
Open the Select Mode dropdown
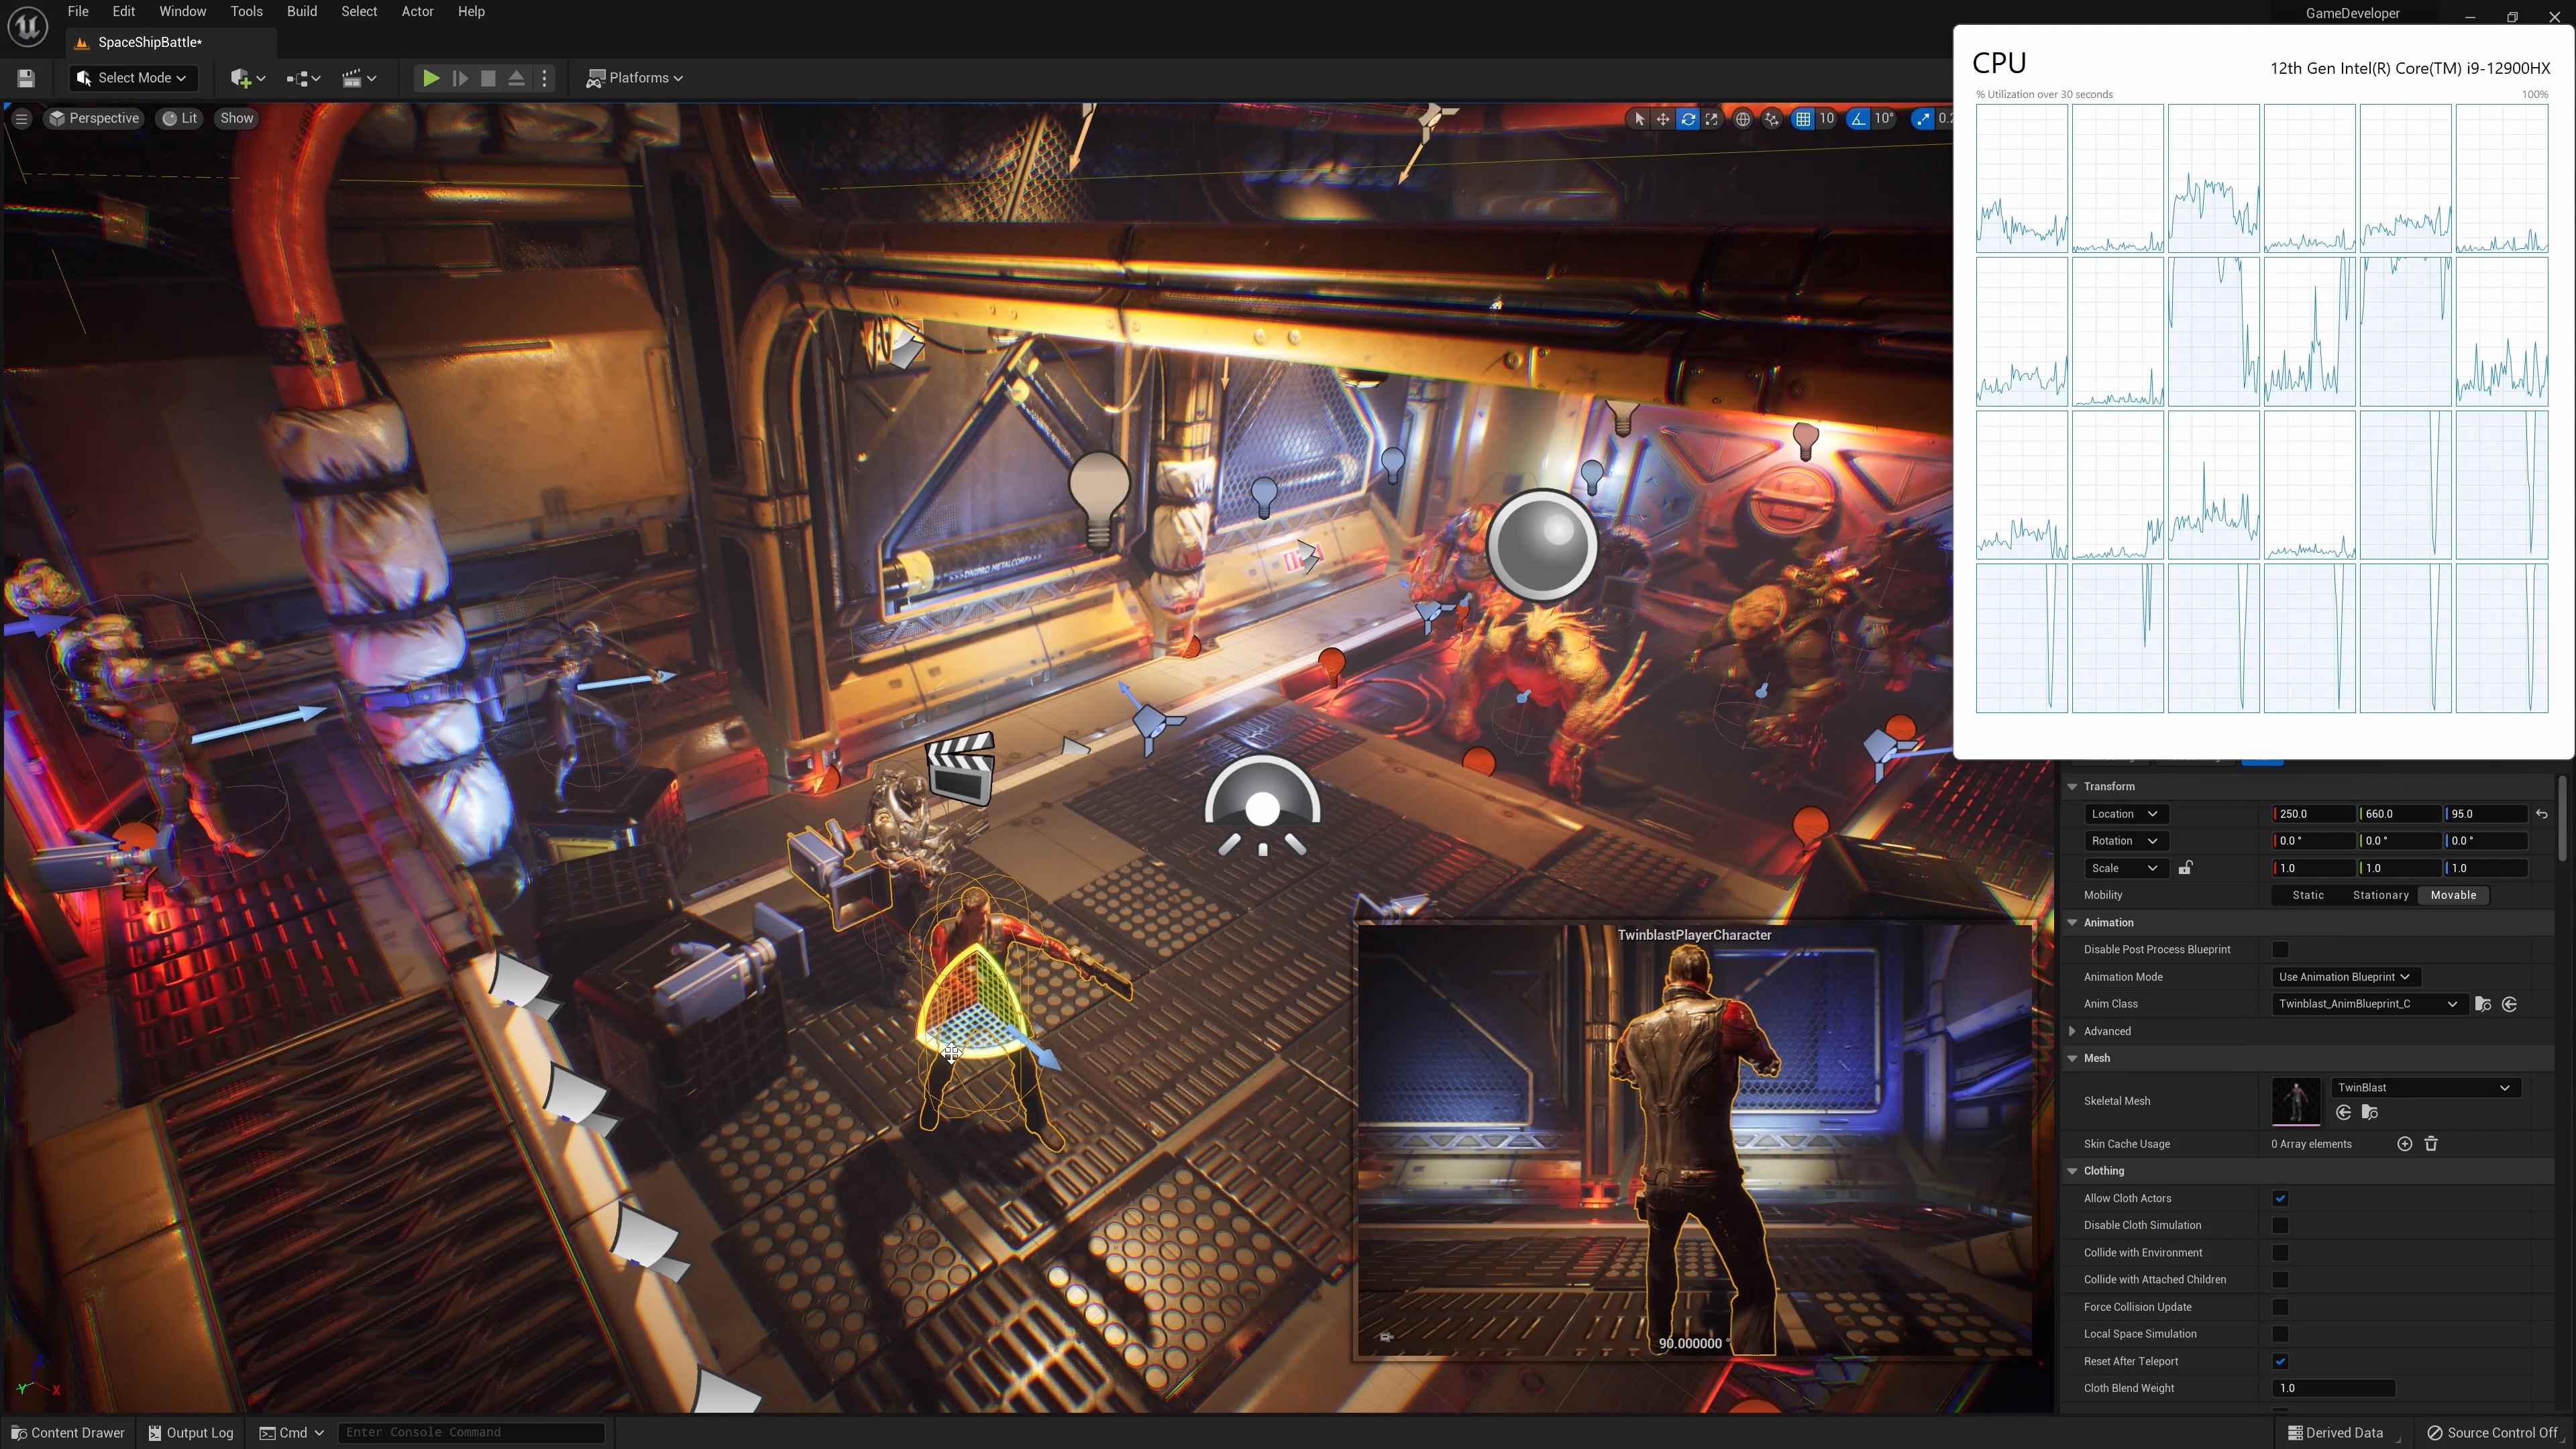point(132,78)
